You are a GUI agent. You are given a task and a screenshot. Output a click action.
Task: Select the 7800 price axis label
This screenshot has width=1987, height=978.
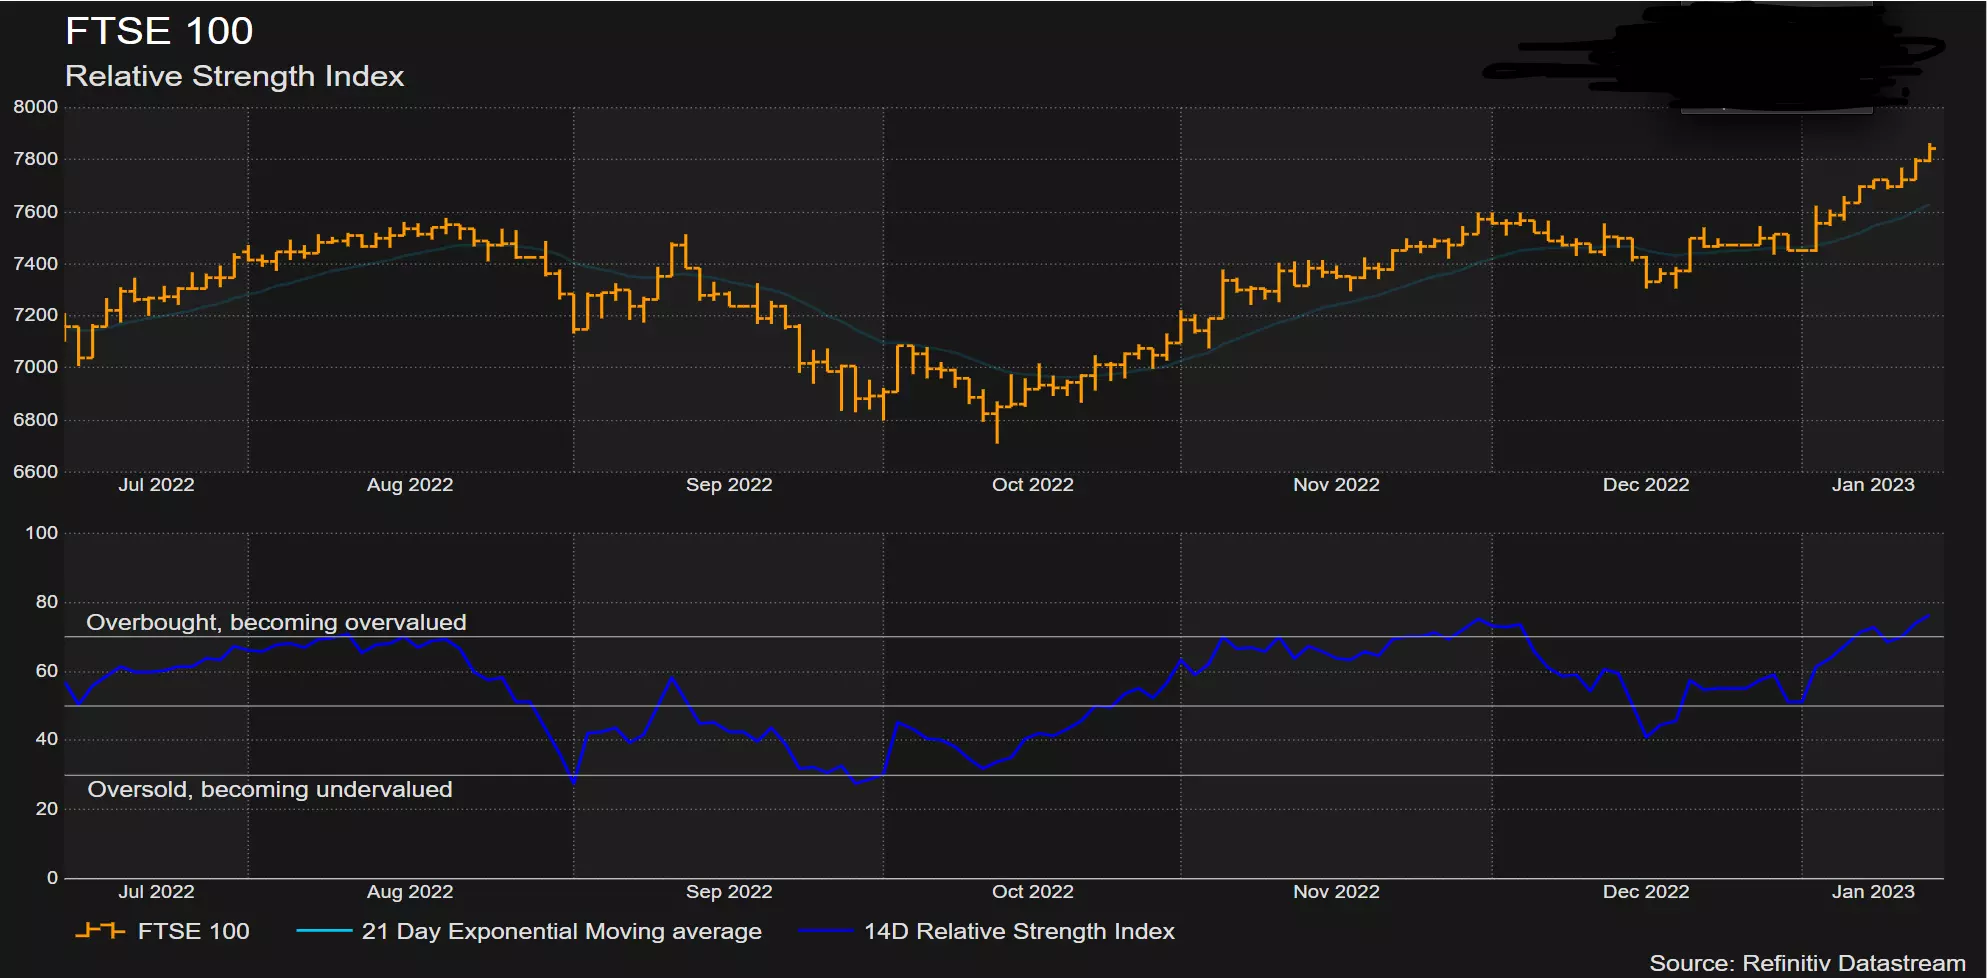coord(35,159)
